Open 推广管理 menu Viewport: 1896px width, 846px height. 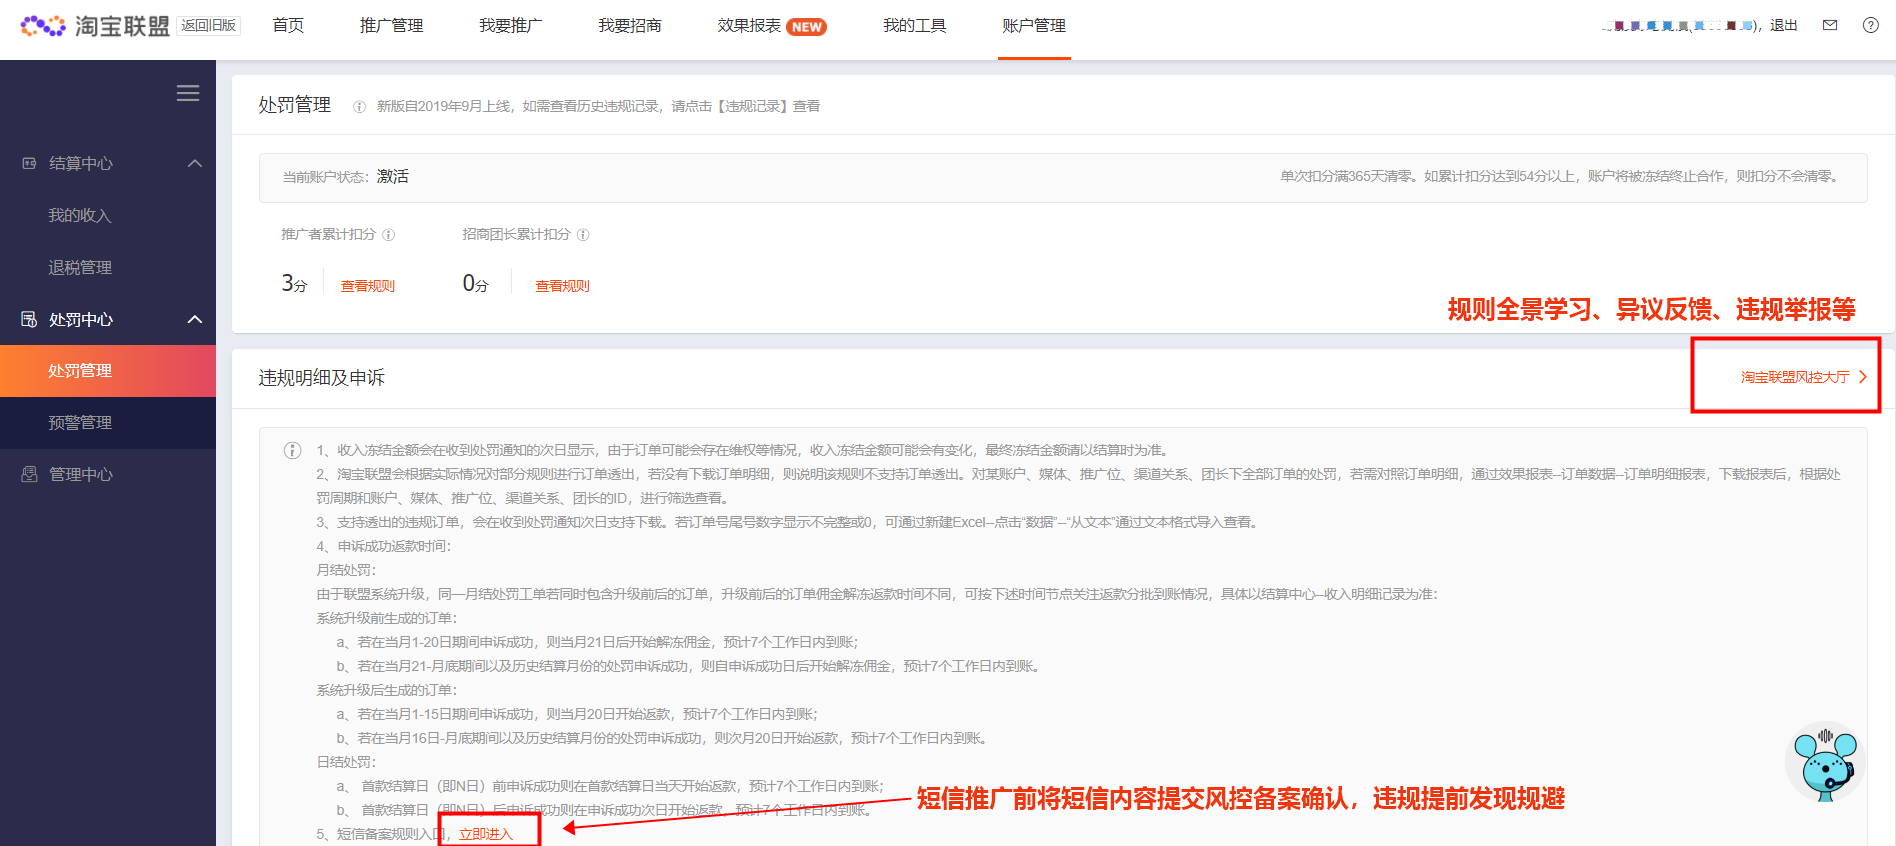pos(391,25)
